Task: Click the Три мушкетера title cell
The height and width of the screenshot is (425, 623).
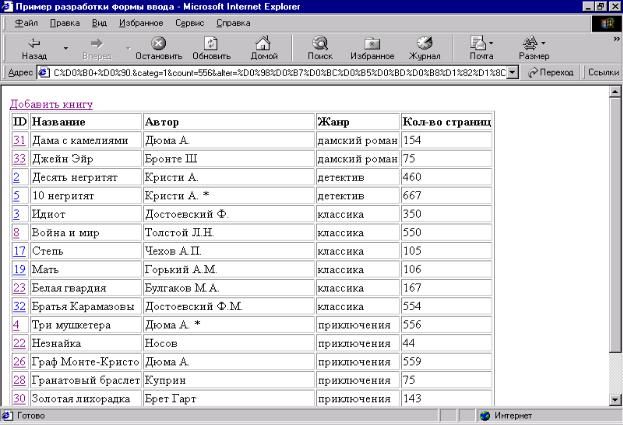Action: pos(86,325)
